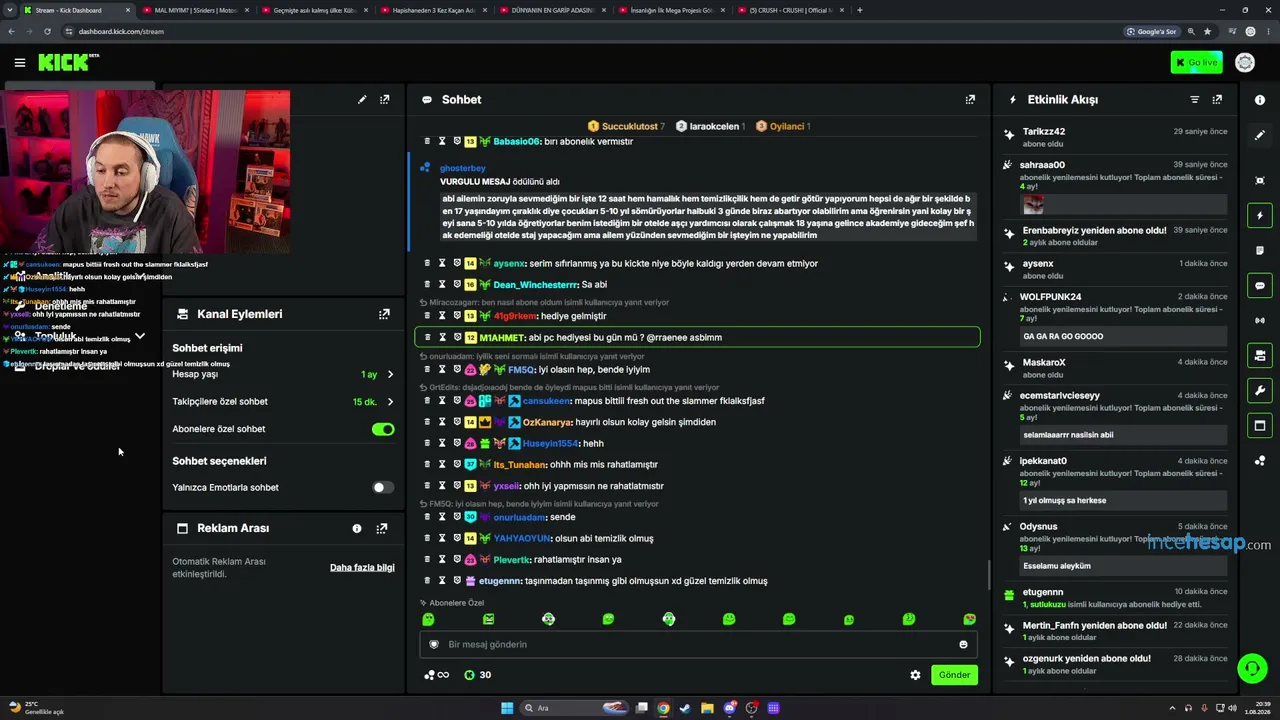Screen dimensions: 1280x720
Task: Click in the Bir mesaj gönderin field
Action: (x=698, y=645)
